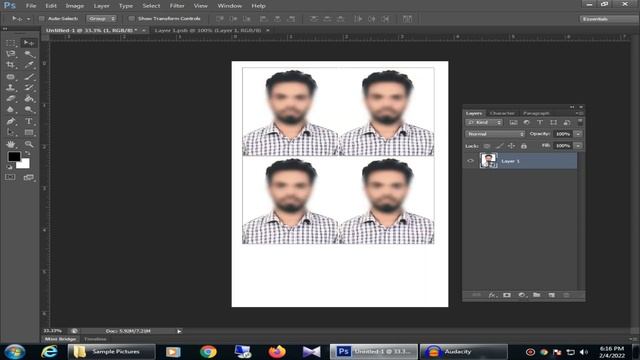Create new fill or adjustment layer
Image resolution: width=640 pixels, height=360 pixels.
[522, 295]
